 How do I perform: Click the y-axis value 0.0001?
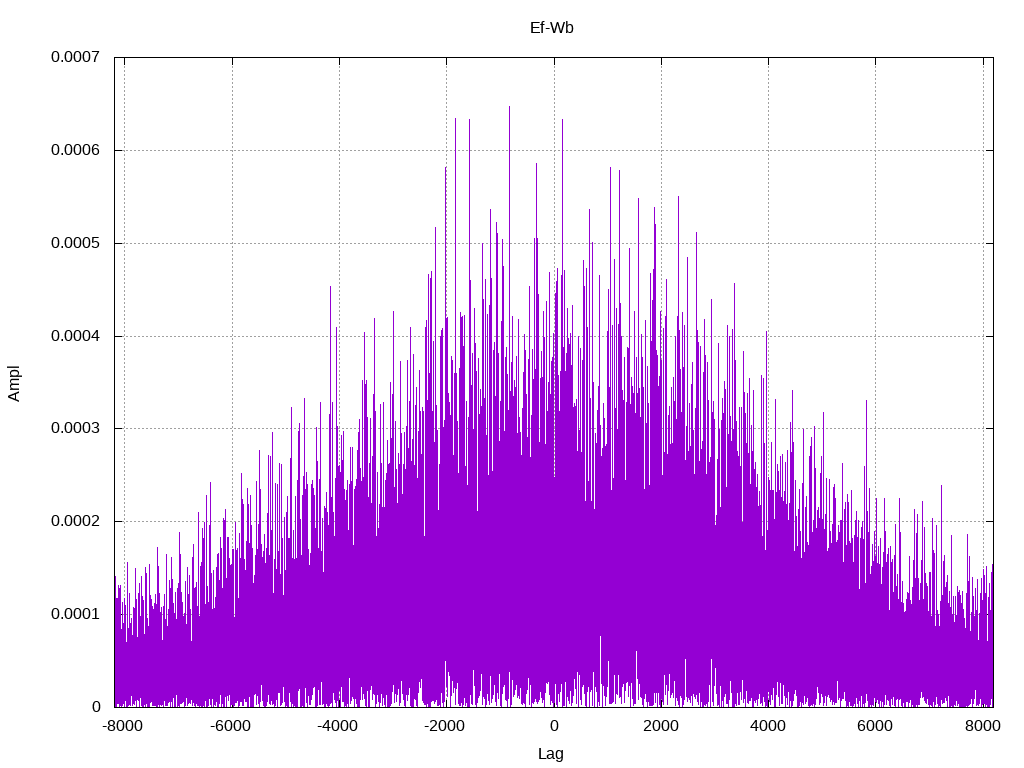(76, 614)
